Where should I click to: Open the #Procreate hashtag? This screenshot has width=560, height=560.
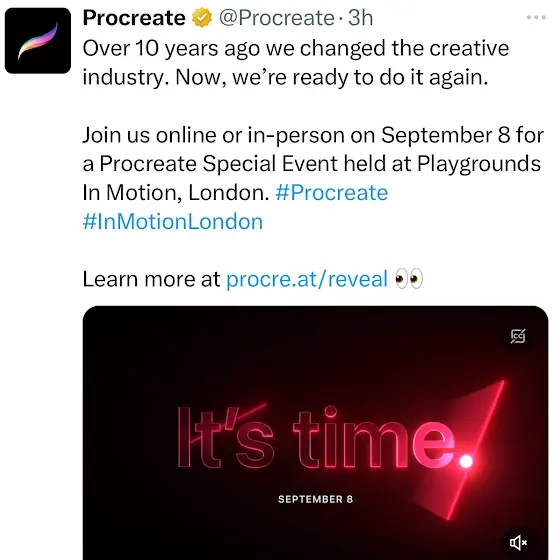tap(332, 193)
